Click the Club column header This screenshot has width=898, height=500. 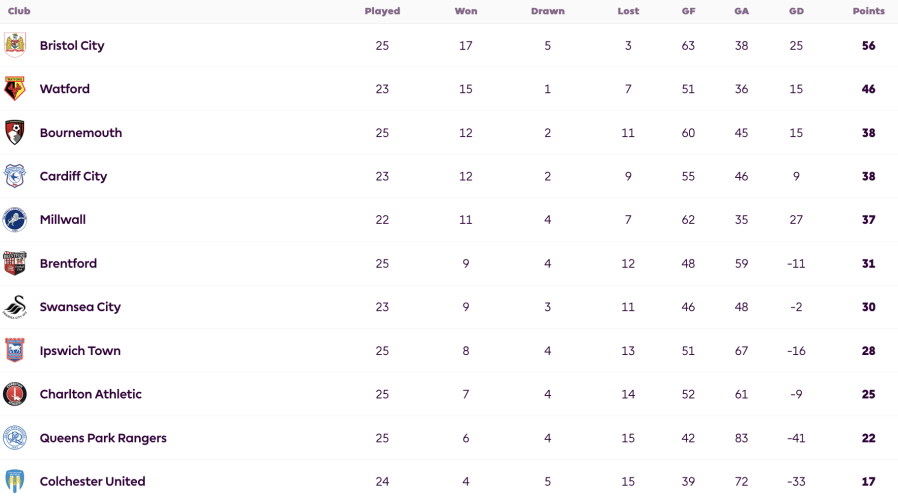(19, 11)
